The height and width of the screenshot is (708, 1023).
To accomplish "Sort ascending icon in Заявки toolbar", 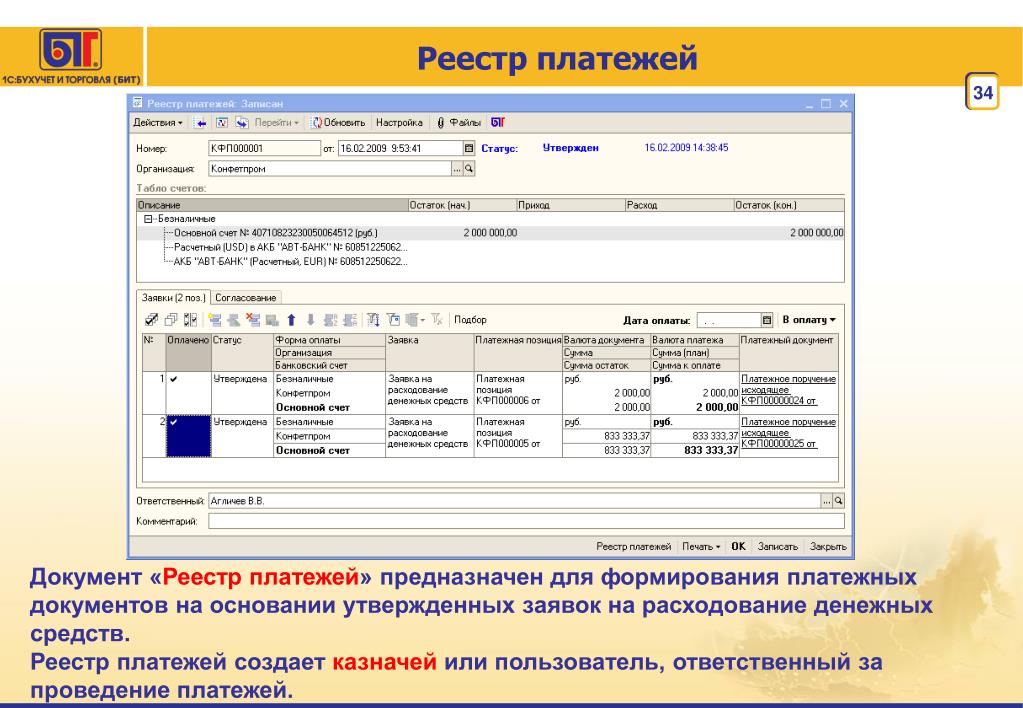I will pos(331,320).
